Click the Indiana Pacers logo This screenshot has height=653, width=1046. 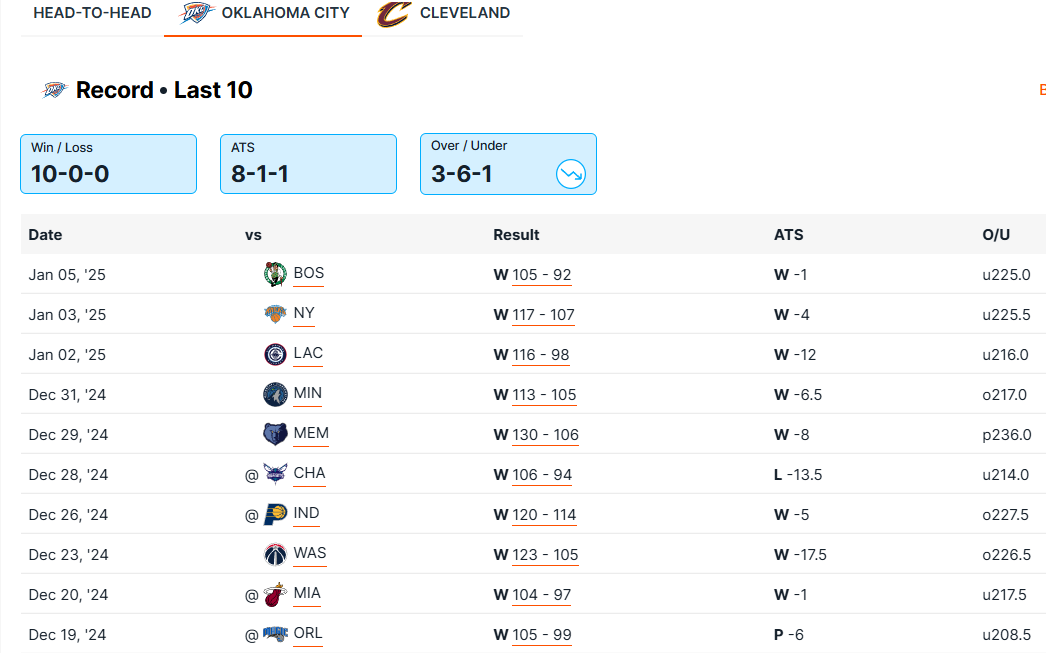(x=275, y=514)
